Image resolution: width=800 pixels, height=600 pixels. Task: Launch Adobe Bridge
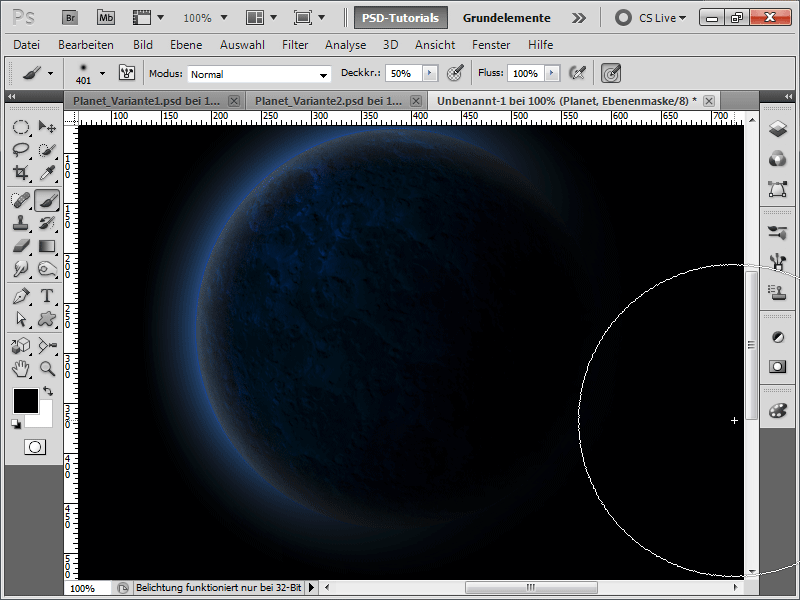[70, 18]
